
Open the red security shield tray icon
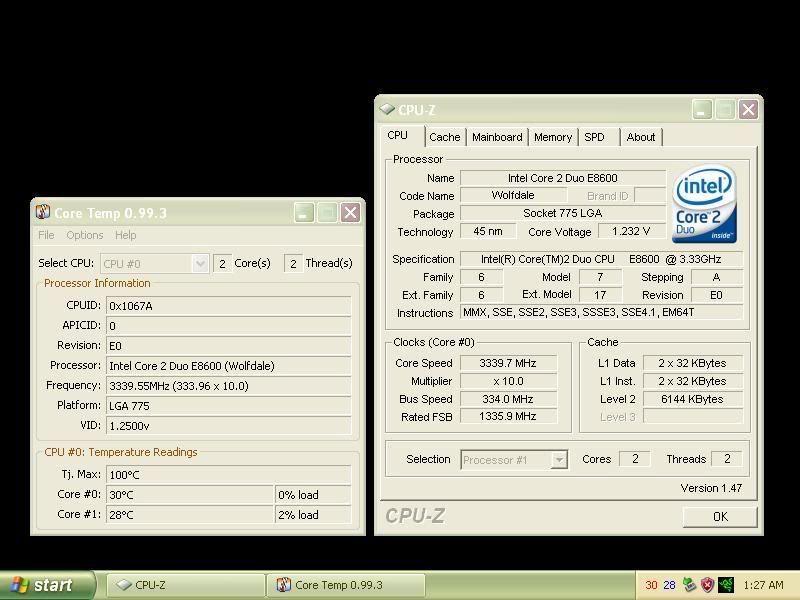coord(707,585)
